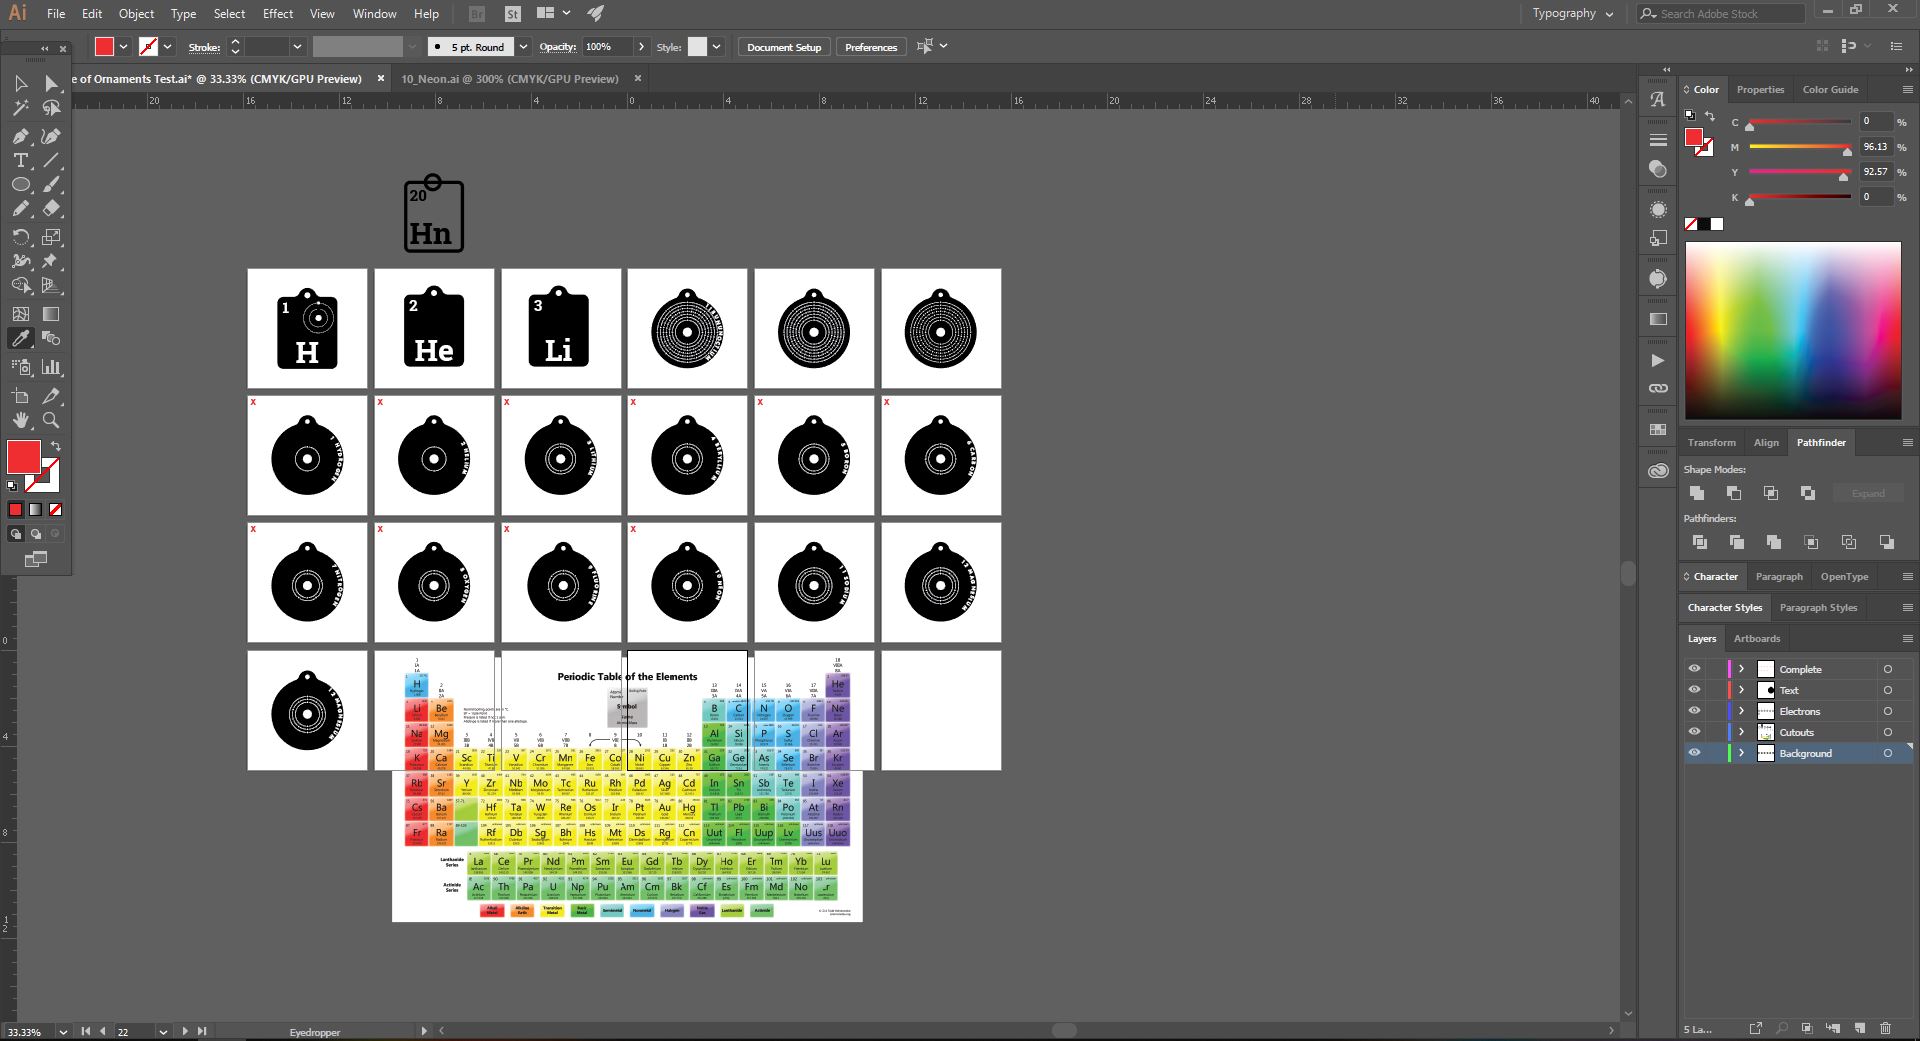Open the stroke weight dropdown
The width and height of the screenshot is (1920, 1041).
(x=297, y=47)
